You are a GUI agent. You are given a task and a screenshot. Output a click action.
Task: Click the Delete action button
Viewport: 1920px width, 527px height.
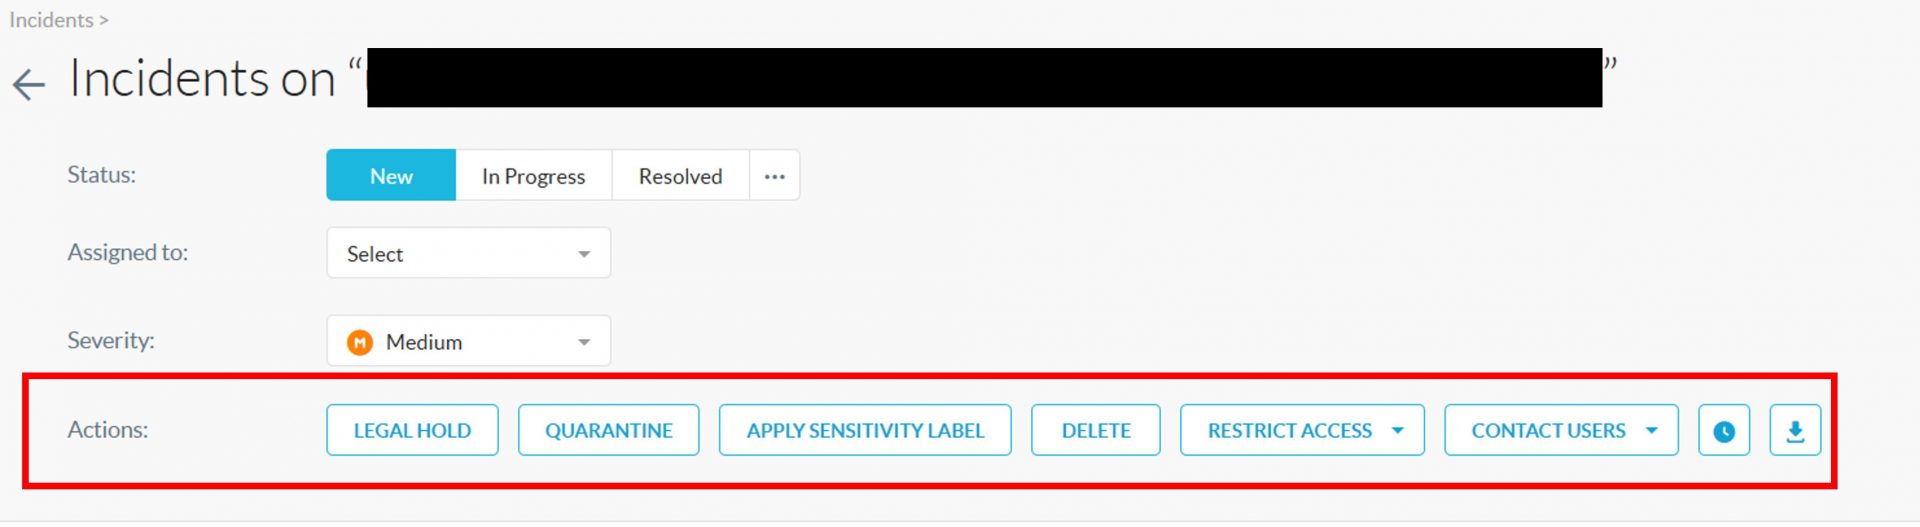pos(1096,431)
